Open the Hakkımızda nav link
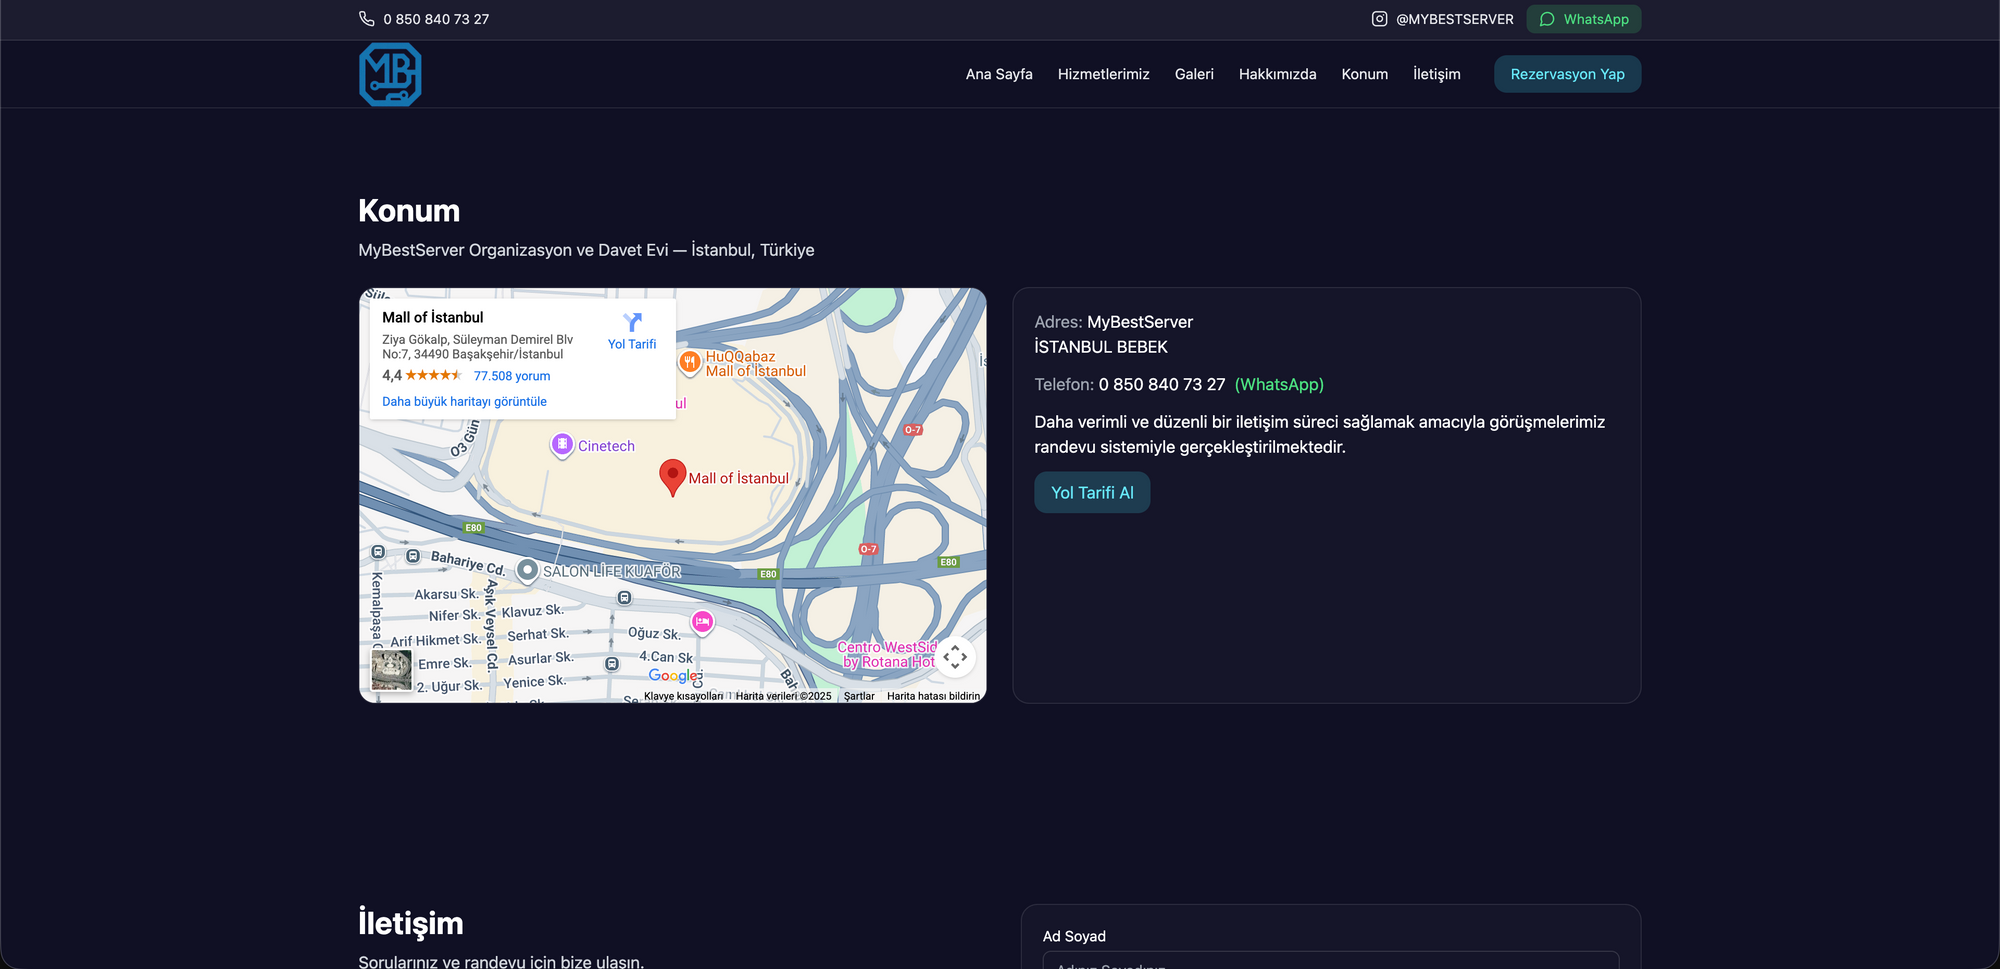Image resolution: width=2000 pixels, height=969 pixels. point(1277,74)
